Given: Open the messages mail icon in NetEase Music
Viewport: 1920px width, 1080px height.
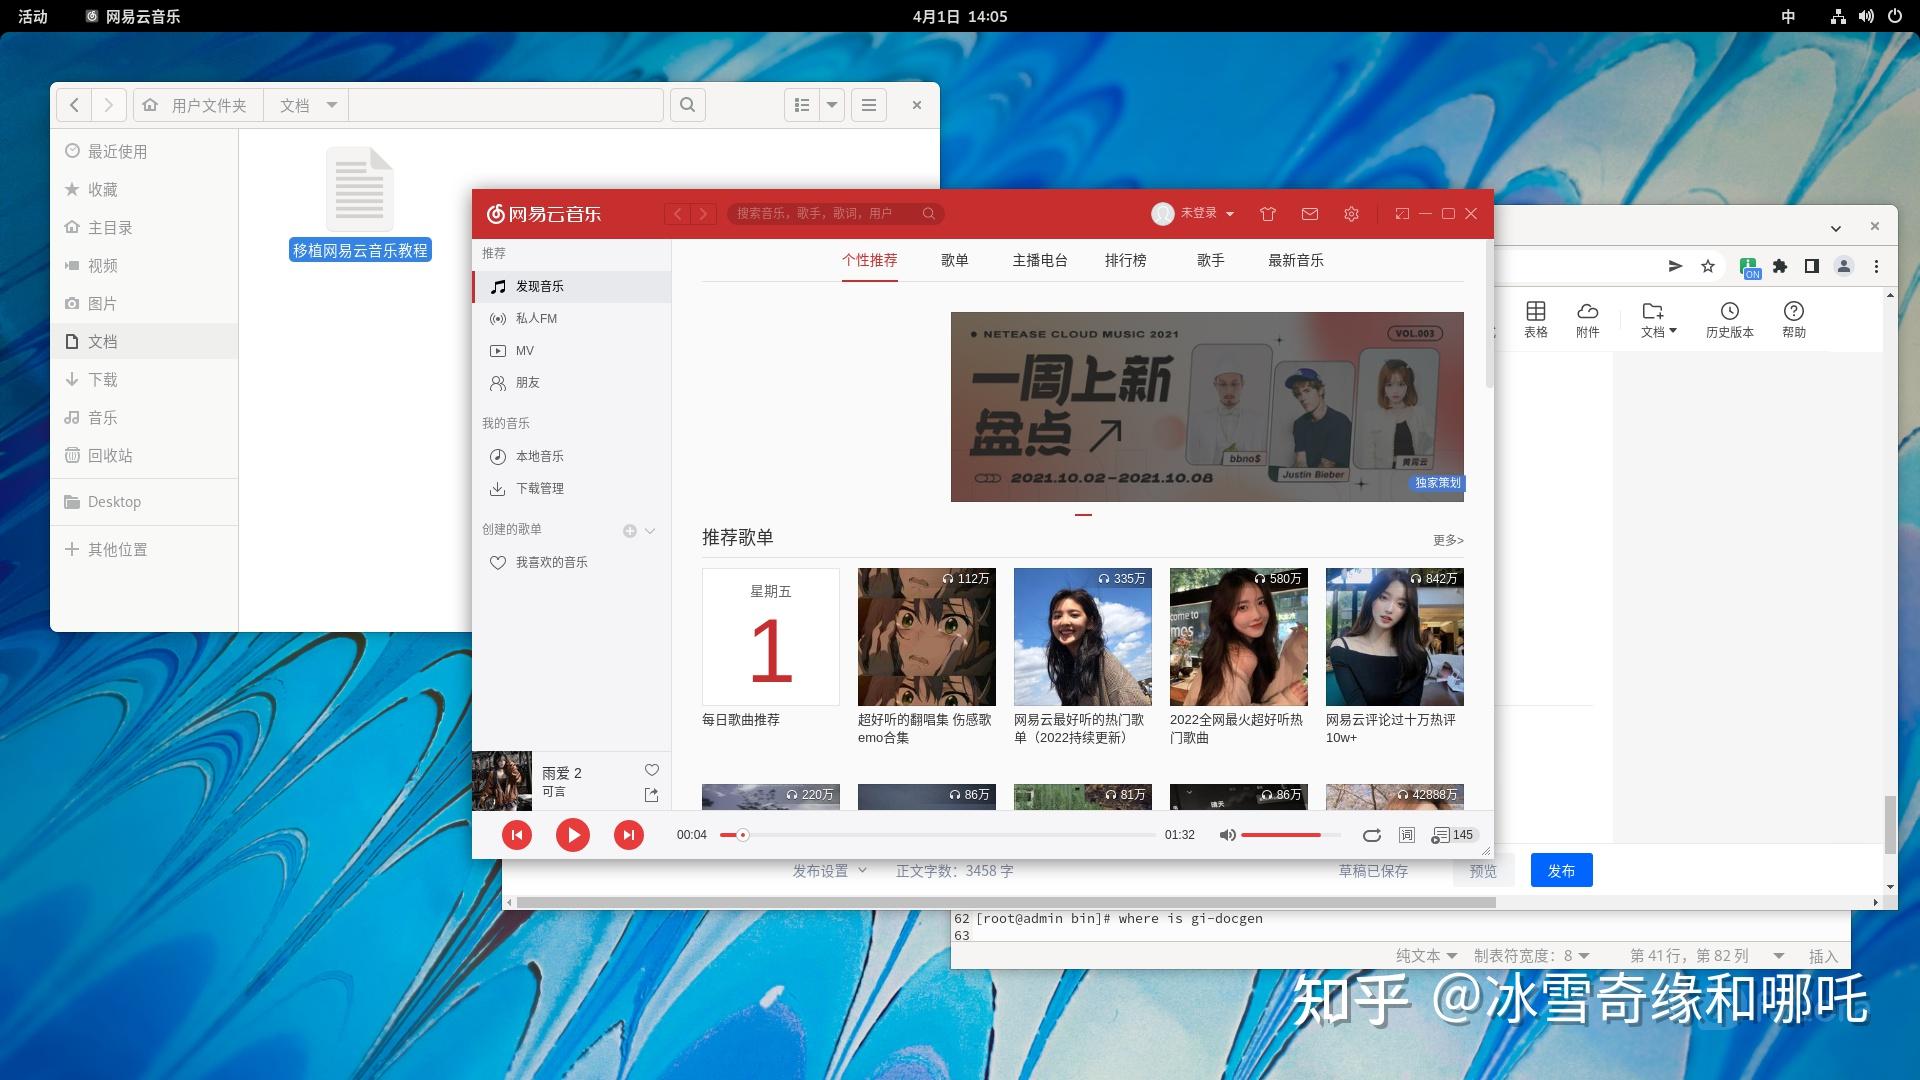Looking at the screenshot, I should click(1310, 214).
